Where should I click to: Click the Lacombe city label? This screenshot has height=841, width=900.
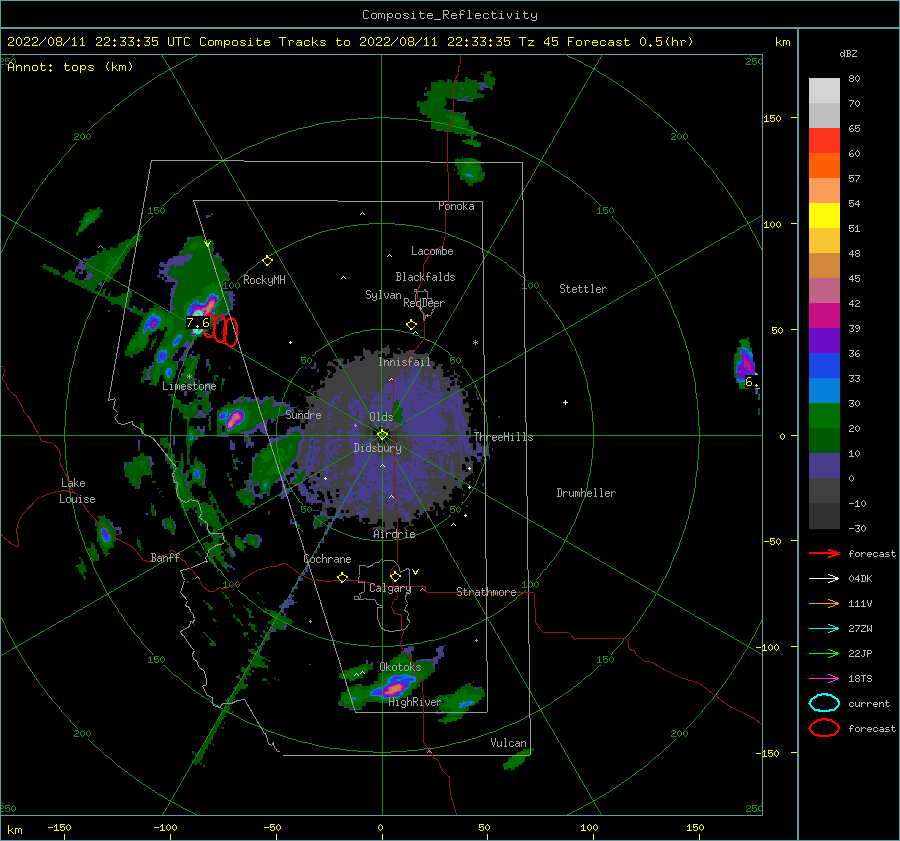(x=432, y=251)
